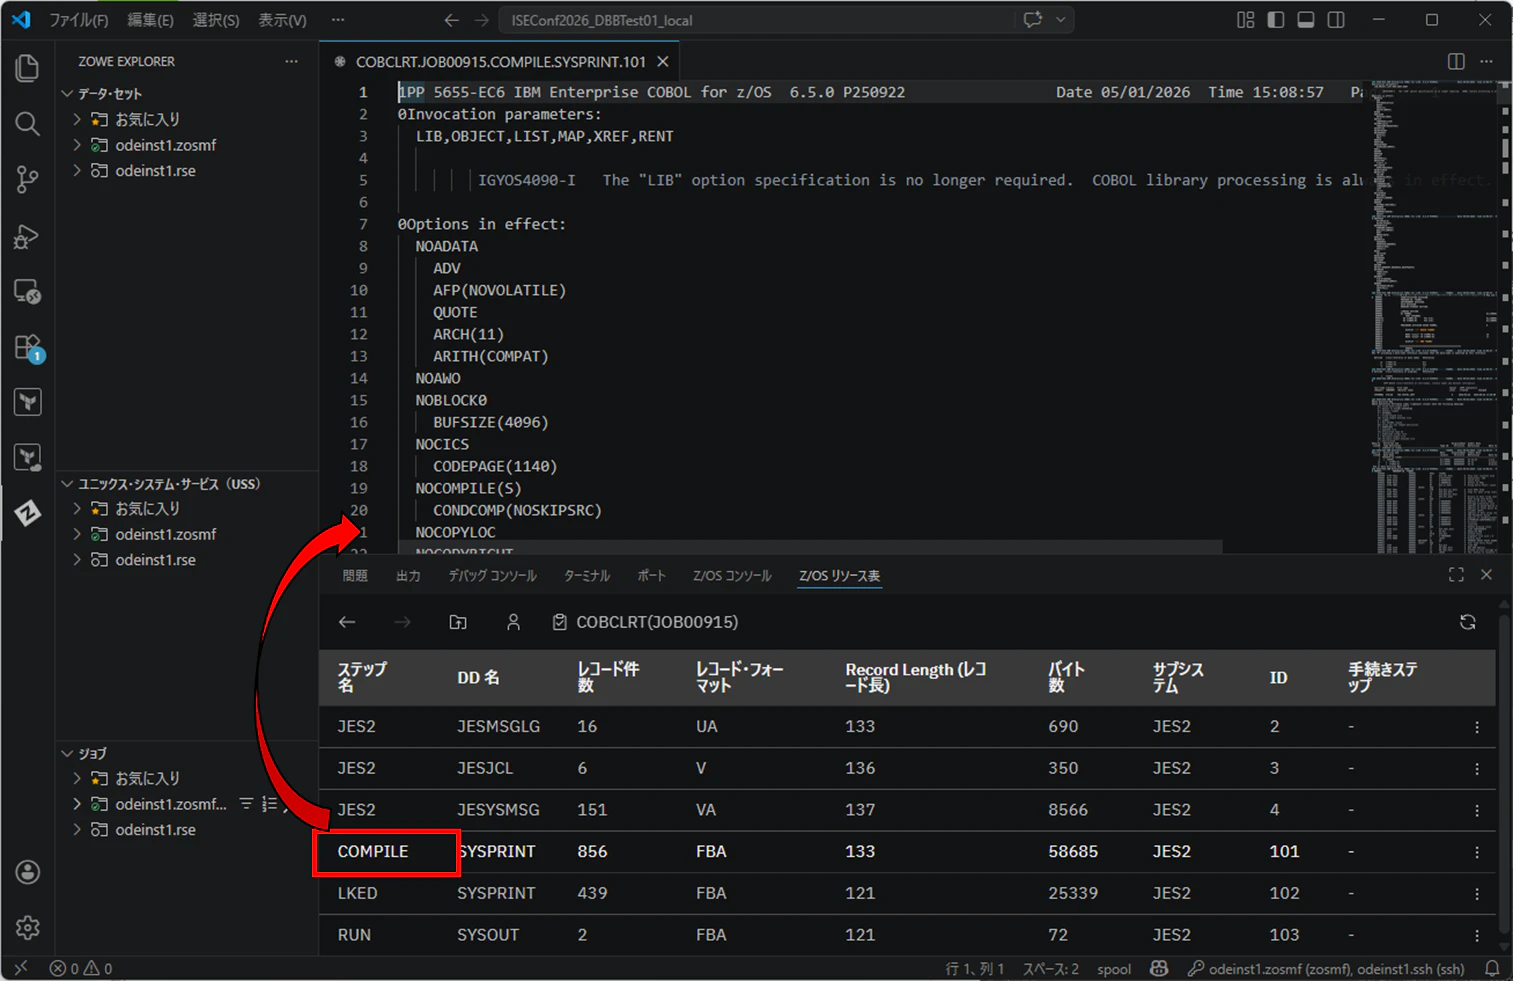Open the Manage settings gear
Viewport: 1513px width, 981px height.
point(27,928)
